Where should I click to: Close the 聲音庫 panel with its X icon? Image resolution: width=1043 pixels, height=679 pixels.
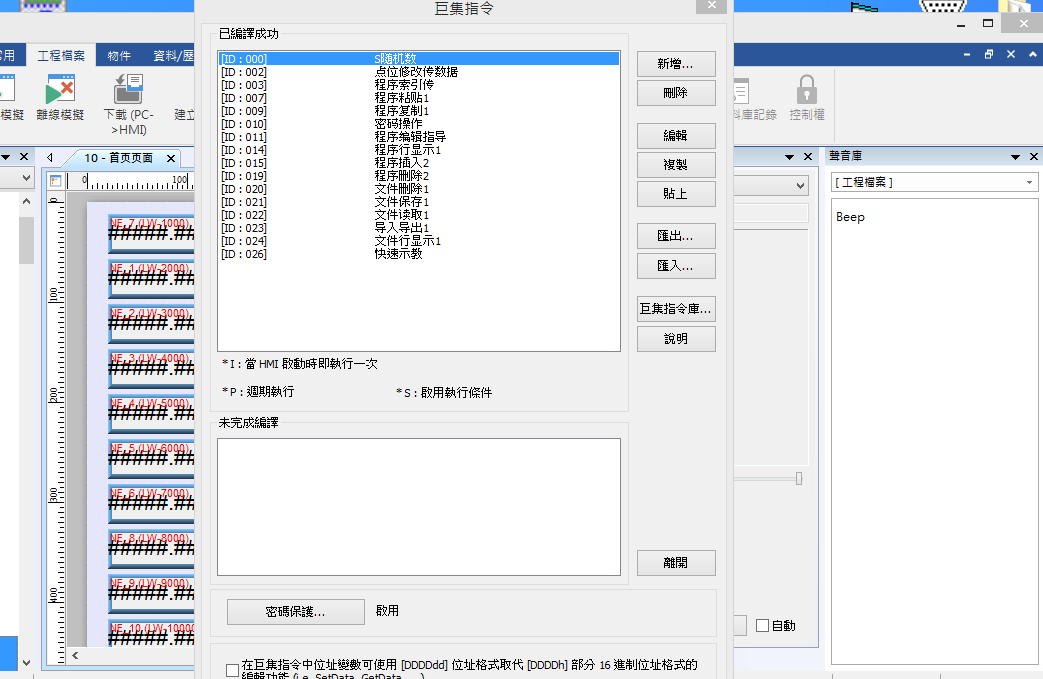1034,157
